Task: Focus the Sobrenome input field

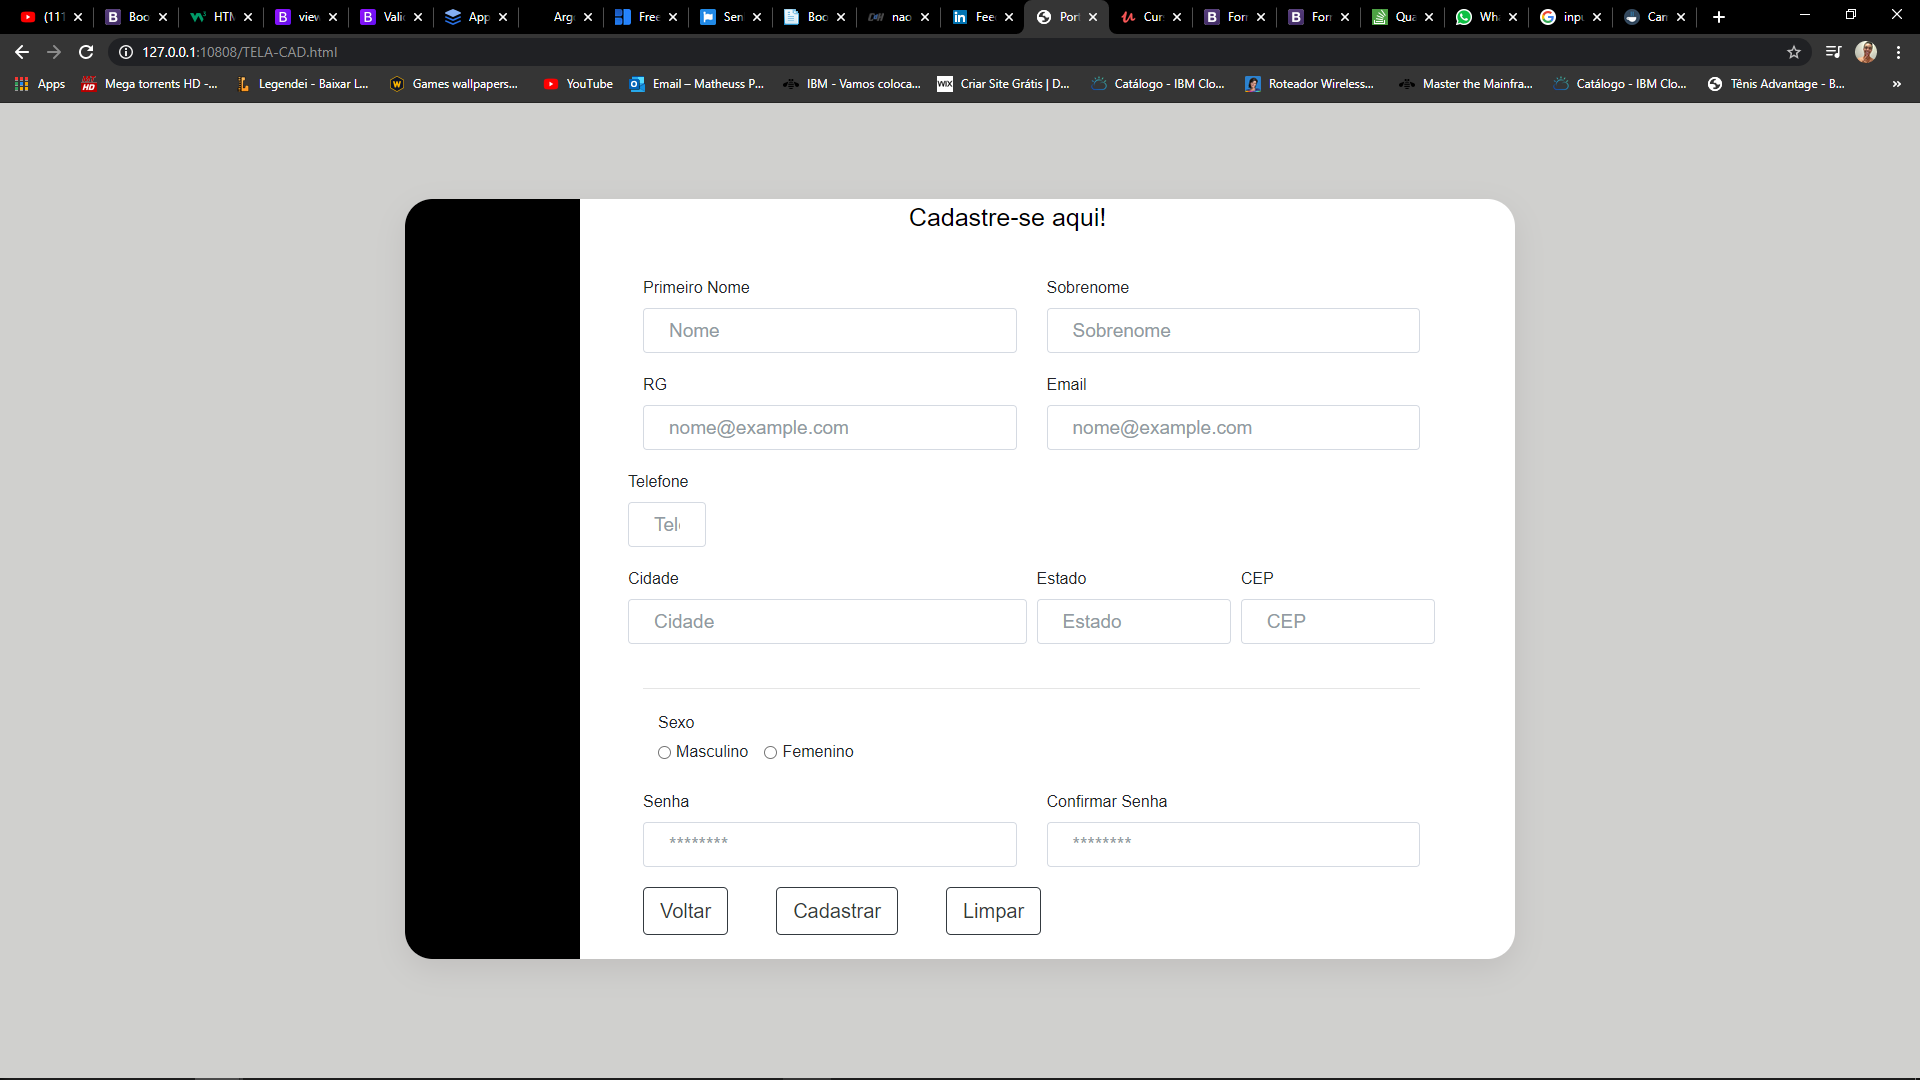Action: (x=1233, y=330)
